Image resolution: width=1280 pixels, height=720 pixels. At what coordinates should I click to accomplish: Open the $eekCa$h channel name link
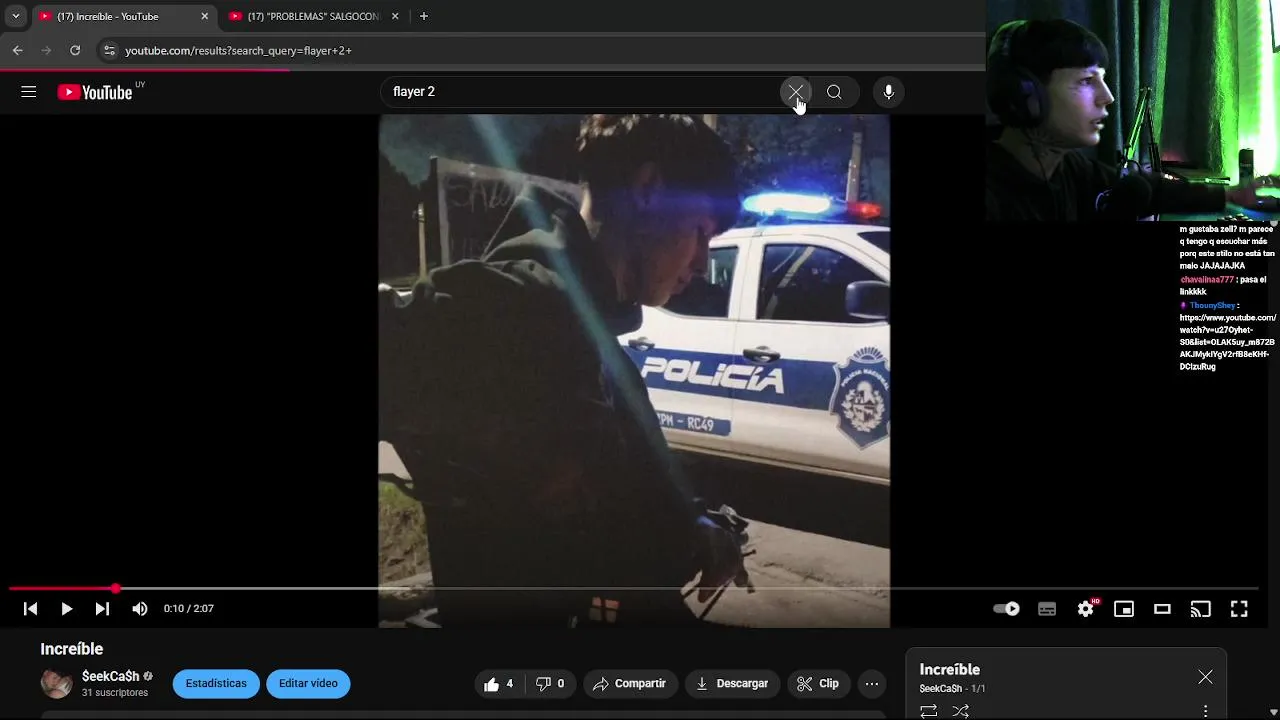click(x=111, y=677)
